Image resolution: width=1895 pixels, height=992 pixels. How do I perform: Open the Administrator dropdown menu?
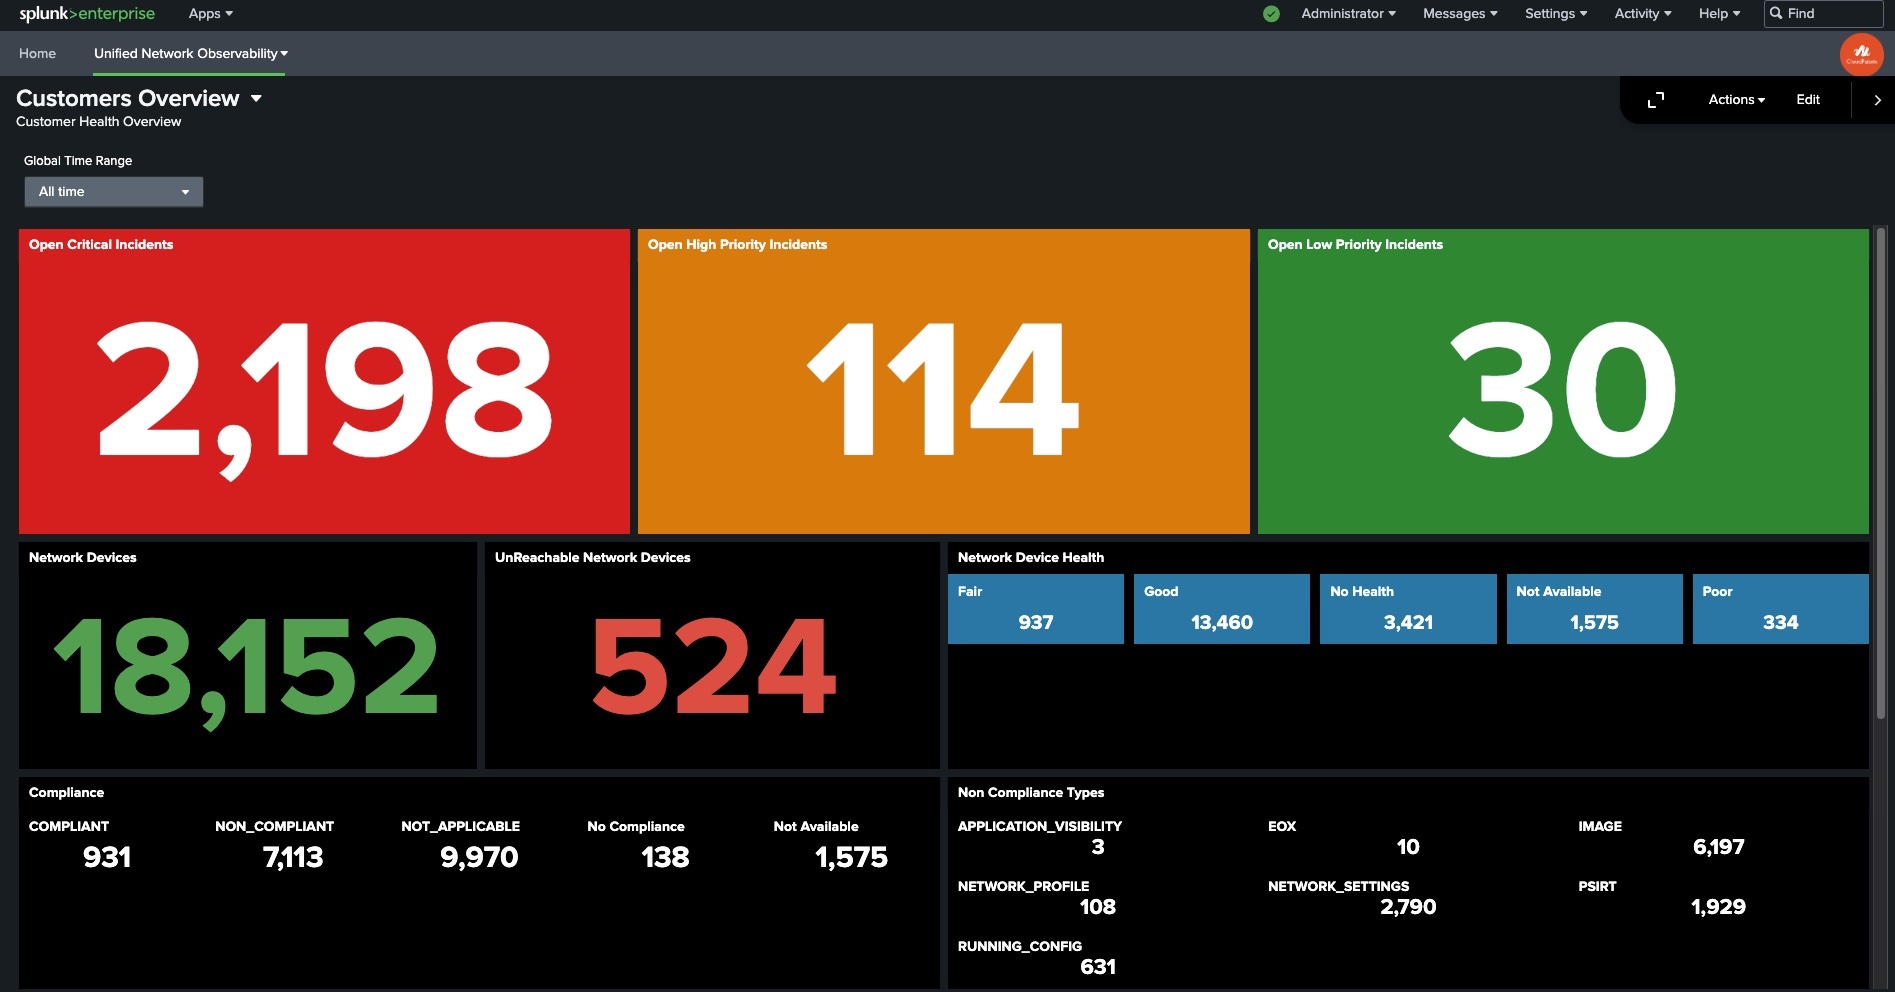1348,14
